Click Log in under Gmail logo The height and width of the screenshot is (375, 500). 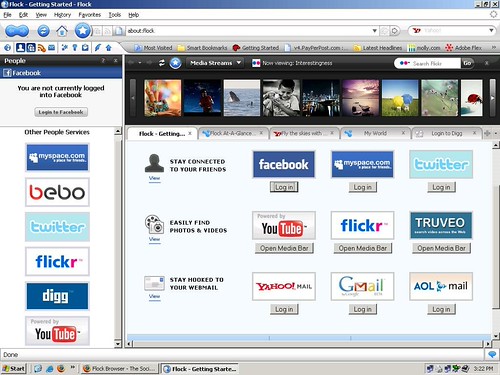pyautogui.click(x=363, y=309)
